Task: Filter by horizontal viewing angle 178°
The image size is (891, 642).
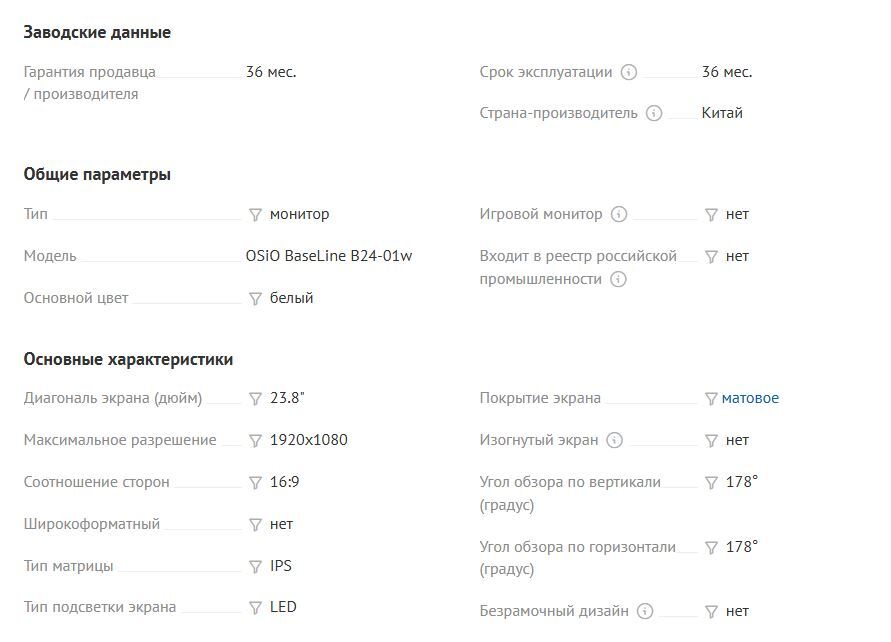Action: [711, 548]
